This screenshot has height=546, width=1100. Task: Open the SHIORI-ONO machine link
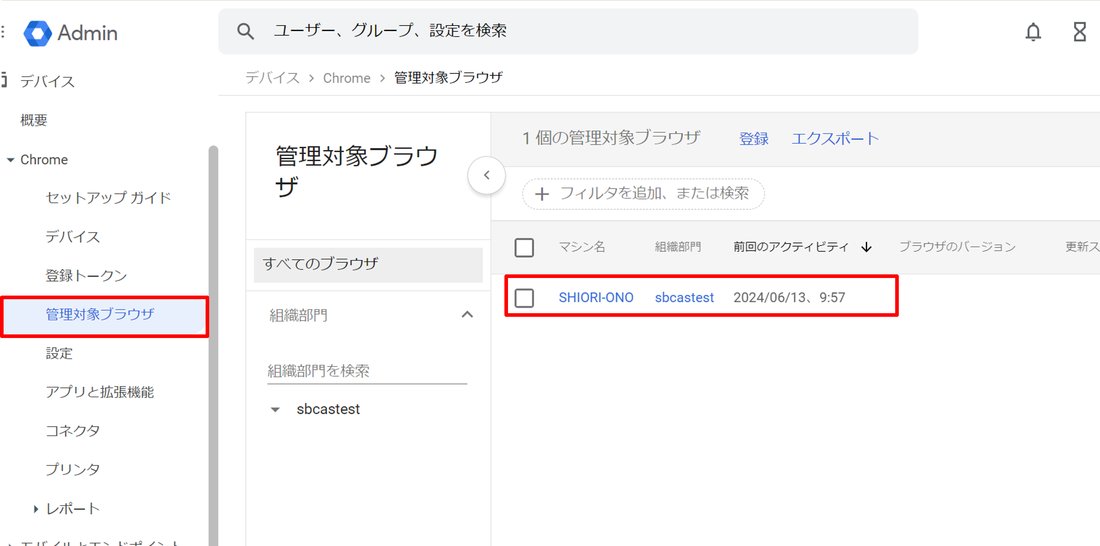[596, 298]
